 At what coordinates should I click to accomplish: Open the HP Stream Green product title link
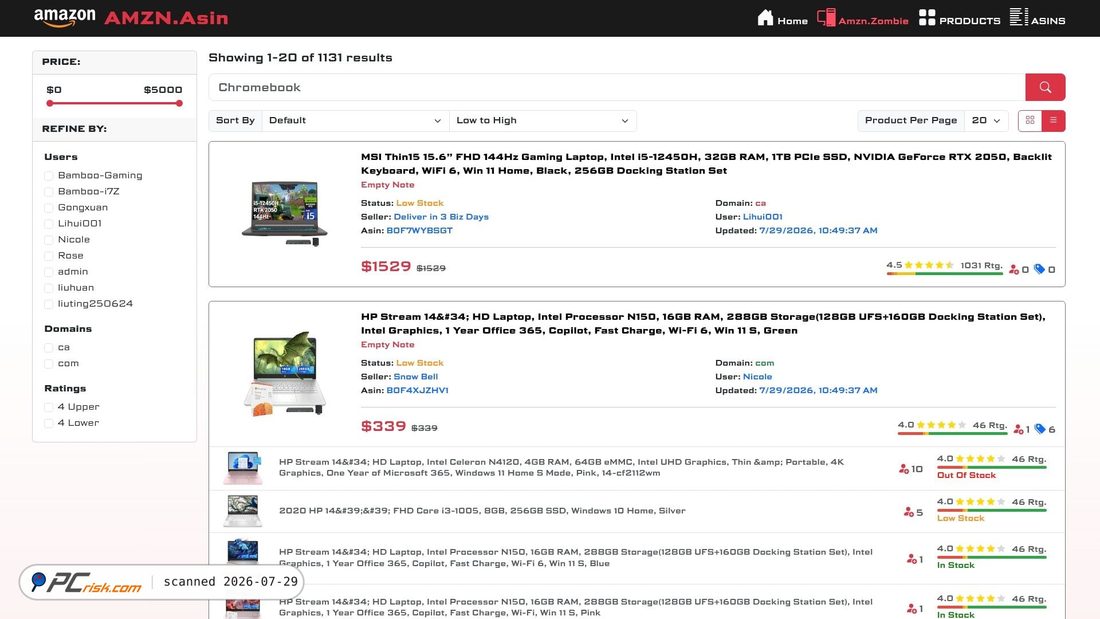tap(703, 324)
